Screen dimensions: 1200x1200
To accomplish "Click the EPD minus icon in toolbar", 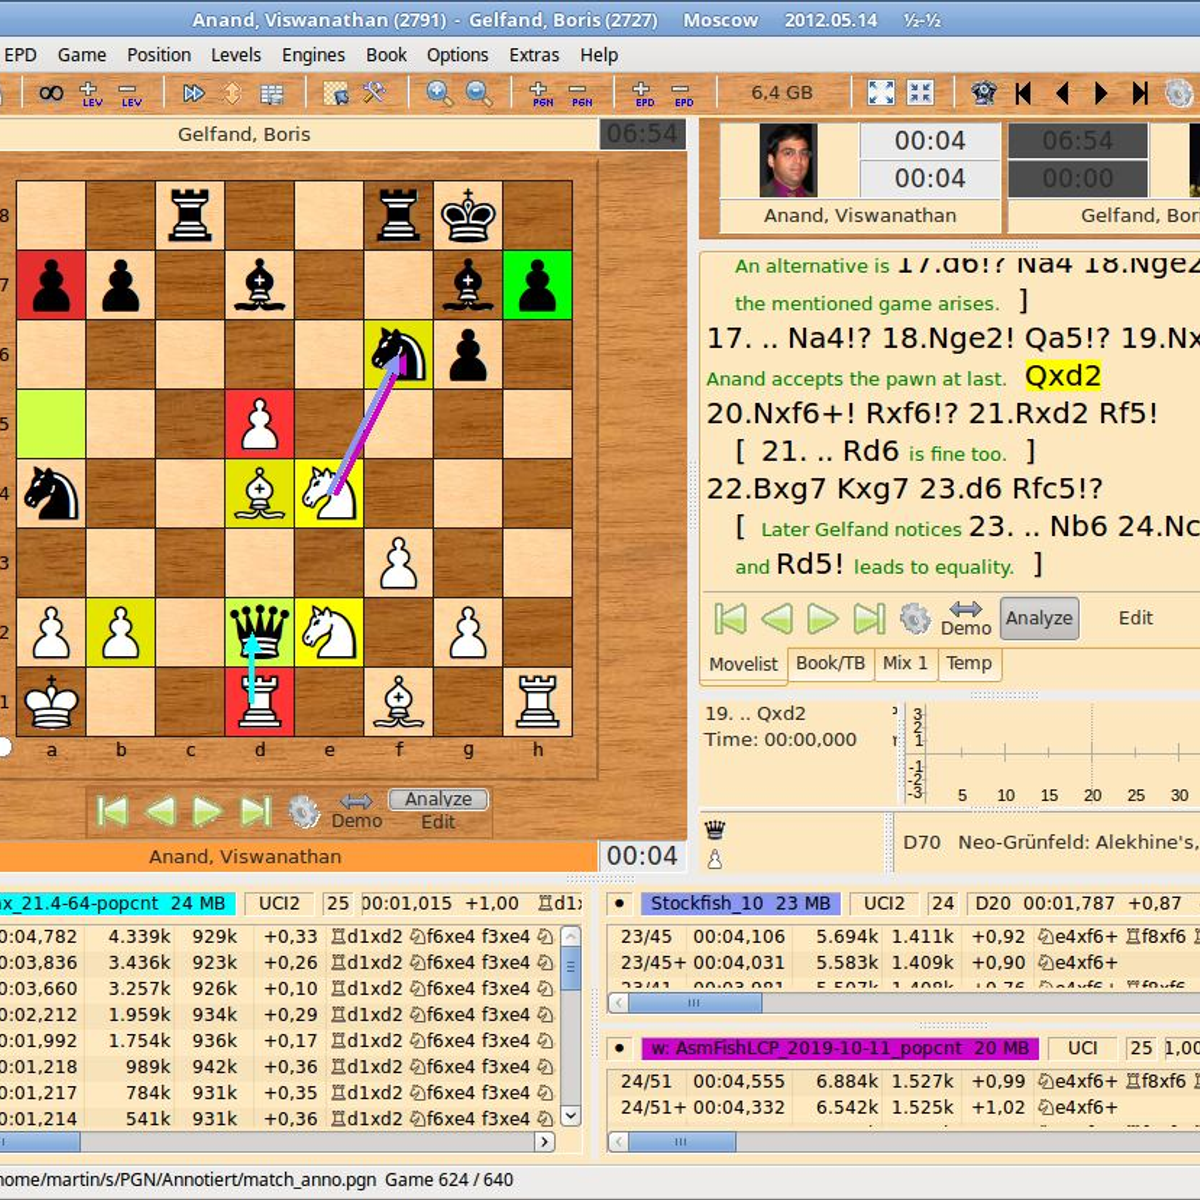I will click(x=683, y=93).
